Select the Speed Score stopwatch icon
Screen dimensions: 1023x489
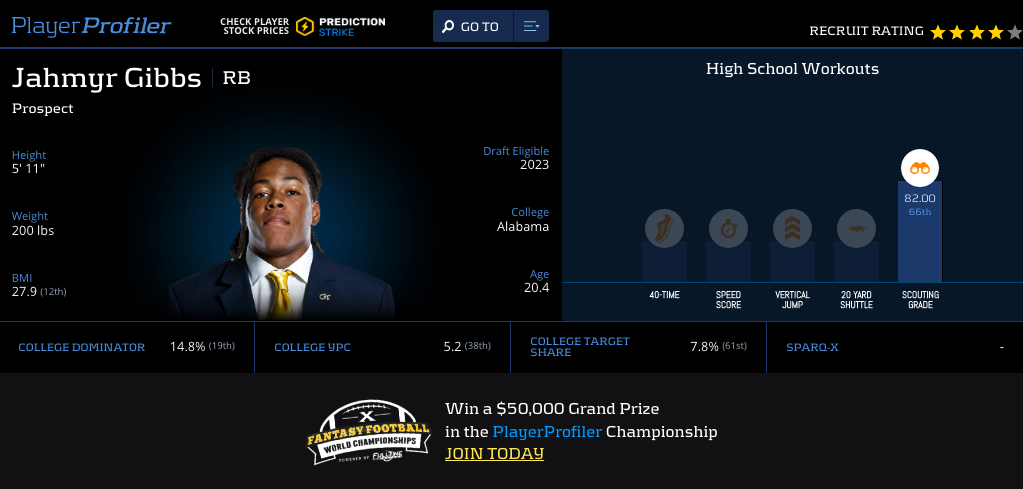click(x=728, y=229)
